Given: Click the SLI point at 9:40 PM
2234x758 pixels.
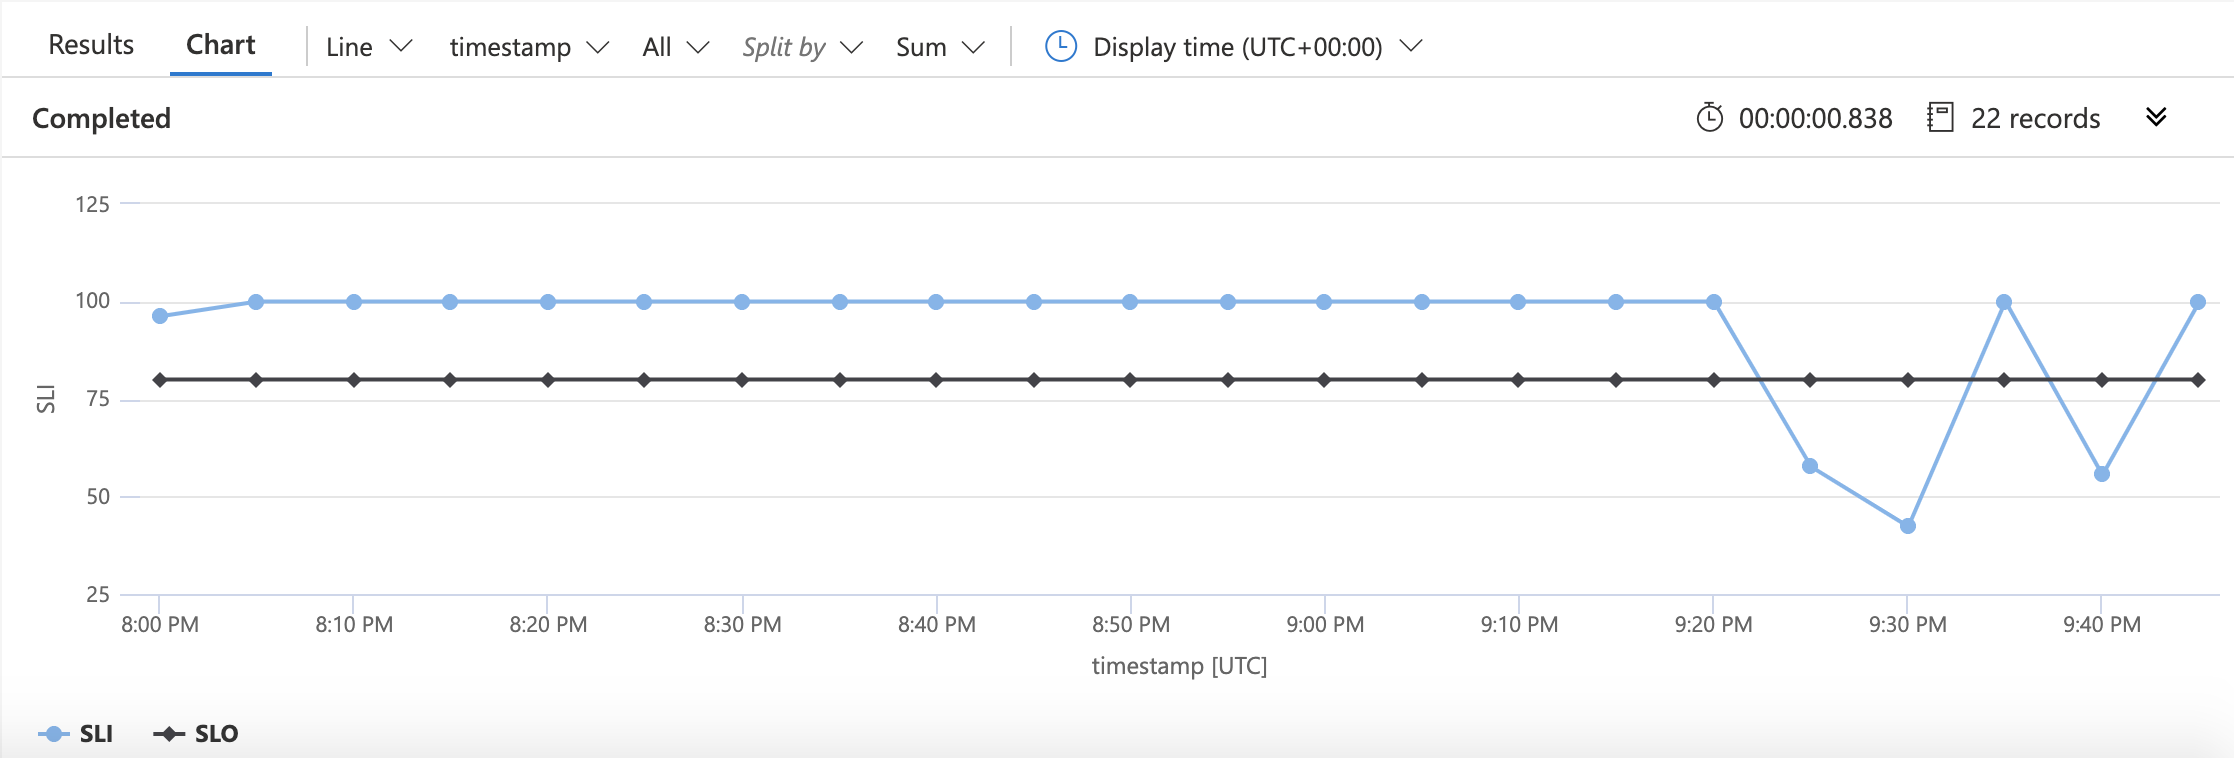Looking at the screenshot, I should coord(2102,474).
